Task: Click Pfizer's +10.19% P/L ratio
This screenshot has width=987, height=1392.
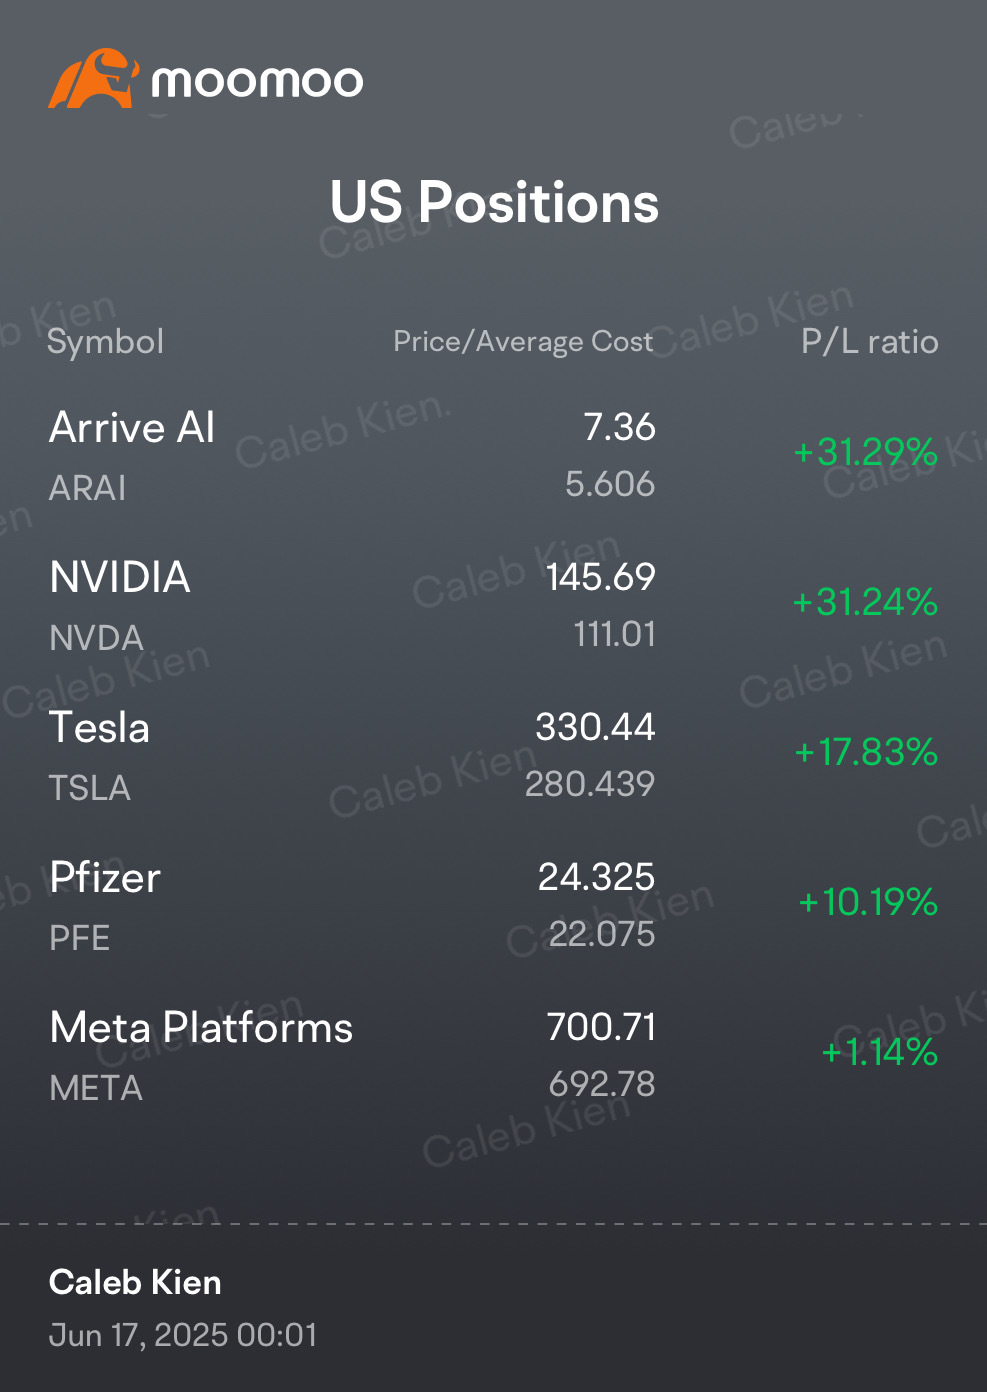Action: point(868,902)
